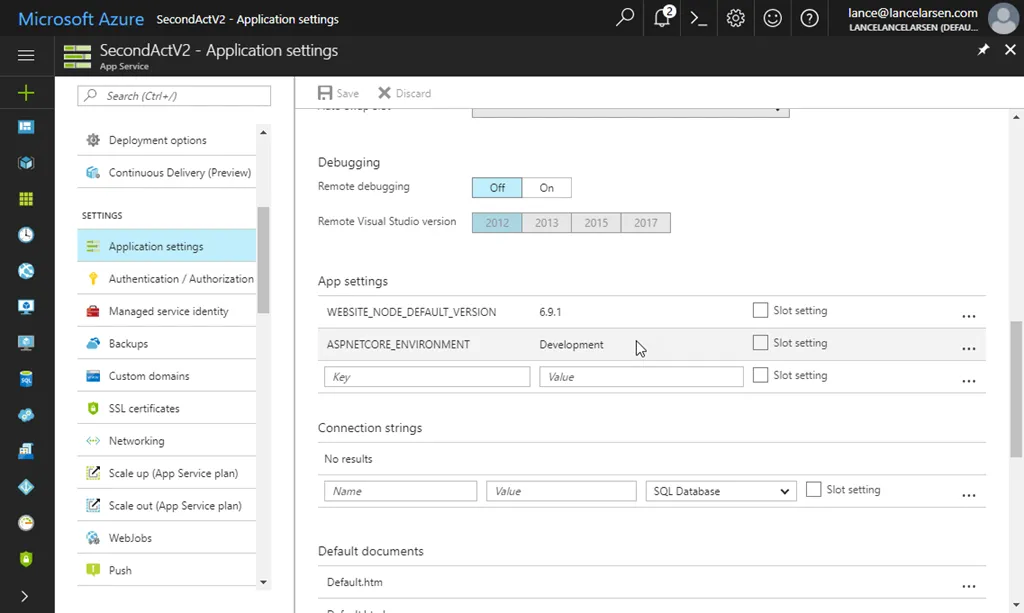Screen dimensions: 1024x613
Task: Open the notifications bell icon
Action: click(662, 18)
